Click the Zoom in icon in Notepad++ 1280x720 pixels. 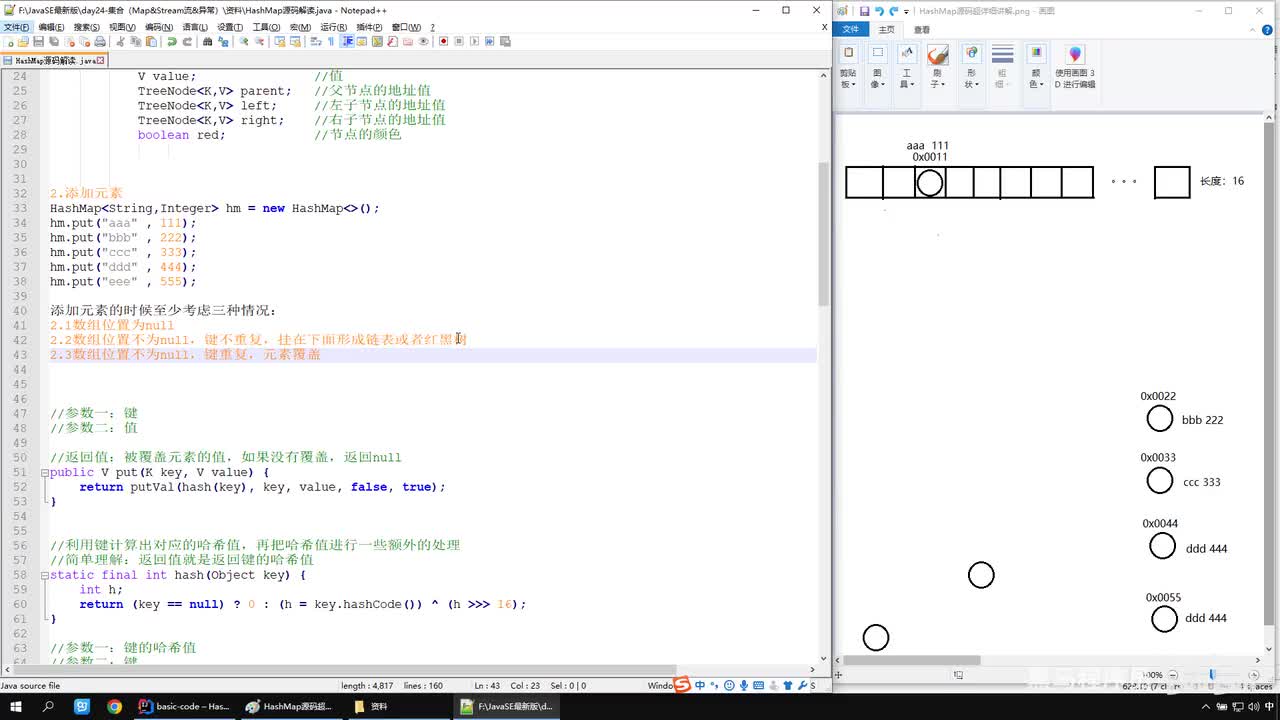[x=243, y=42]
